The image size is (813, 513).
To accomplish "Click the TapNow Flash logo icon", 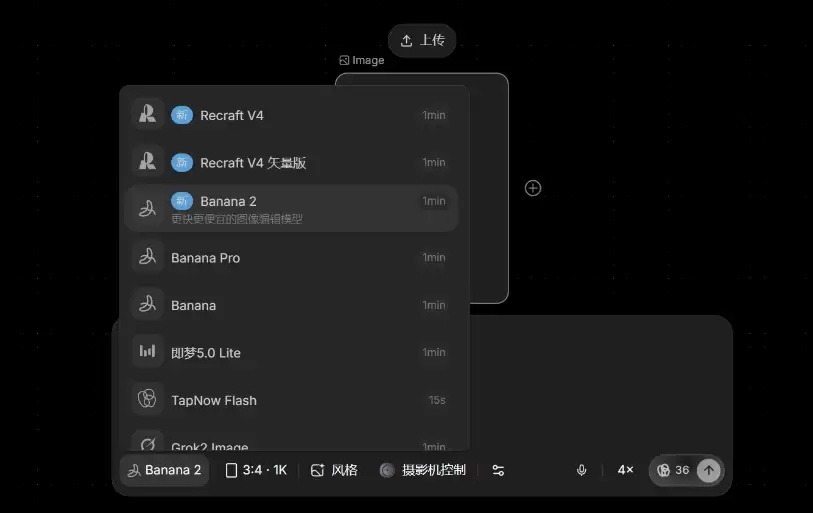I will pyautogui.click(x=147, y=399).
